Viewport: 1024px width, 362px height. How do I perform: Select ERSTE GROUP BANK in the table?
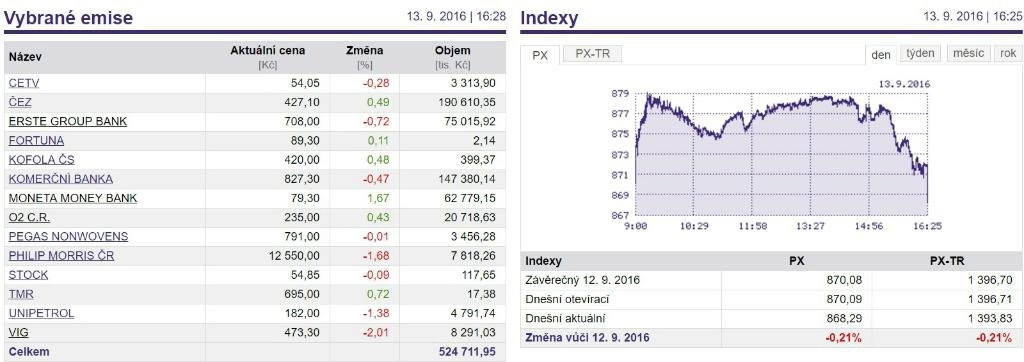68,122
